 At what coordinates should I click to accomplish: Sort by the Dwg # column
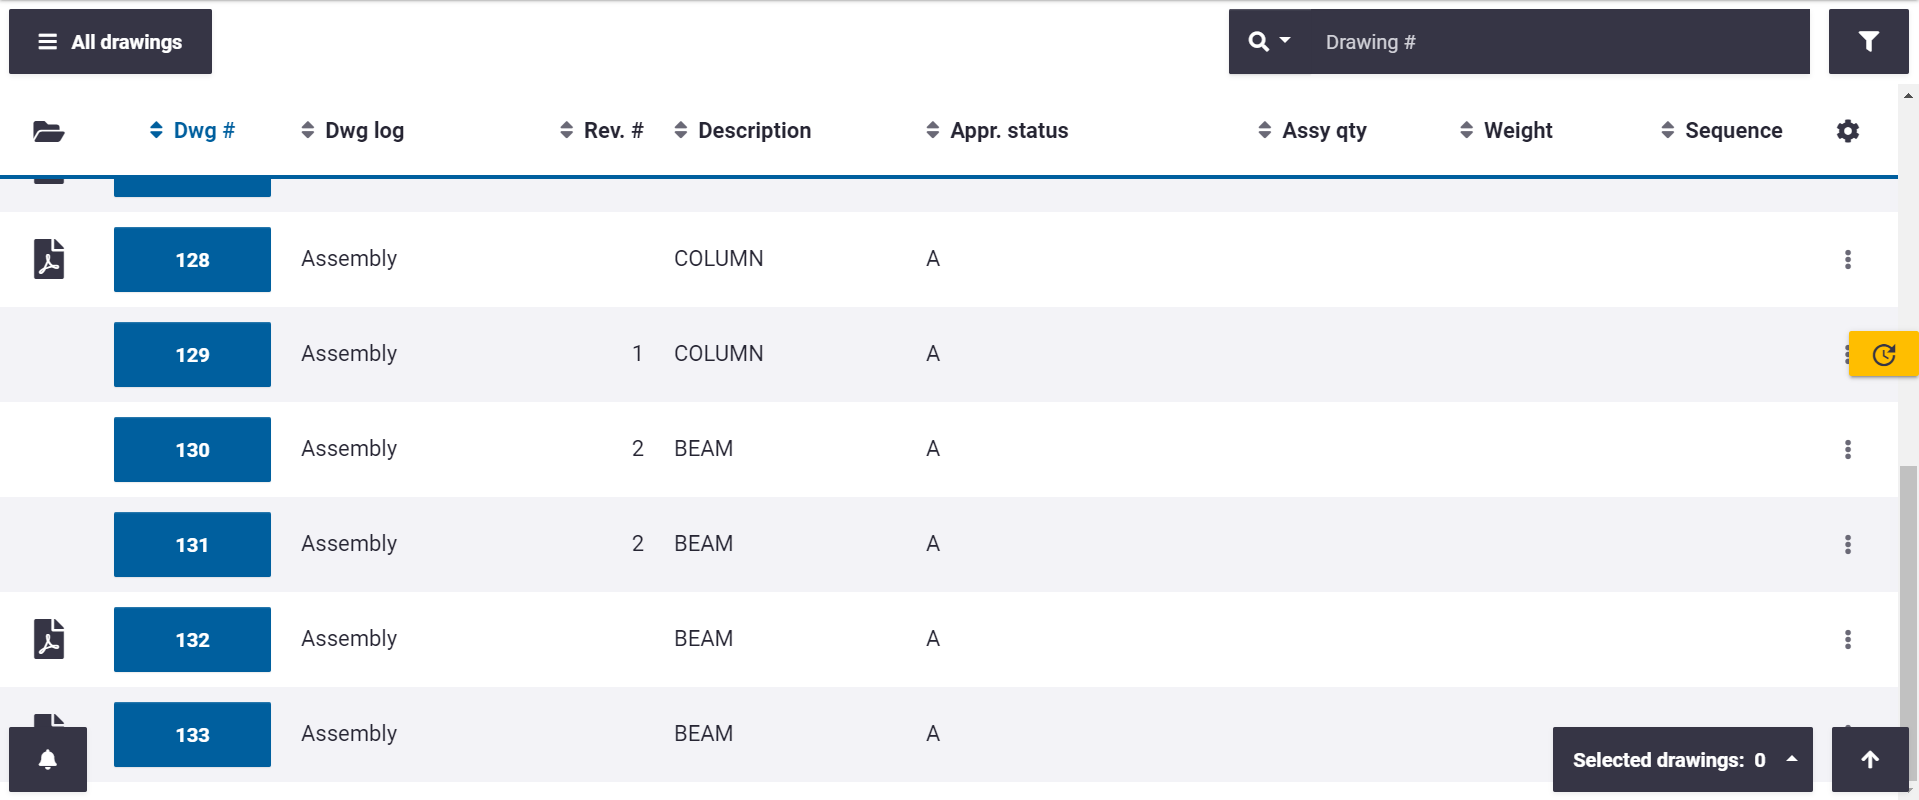coord(192,131)
